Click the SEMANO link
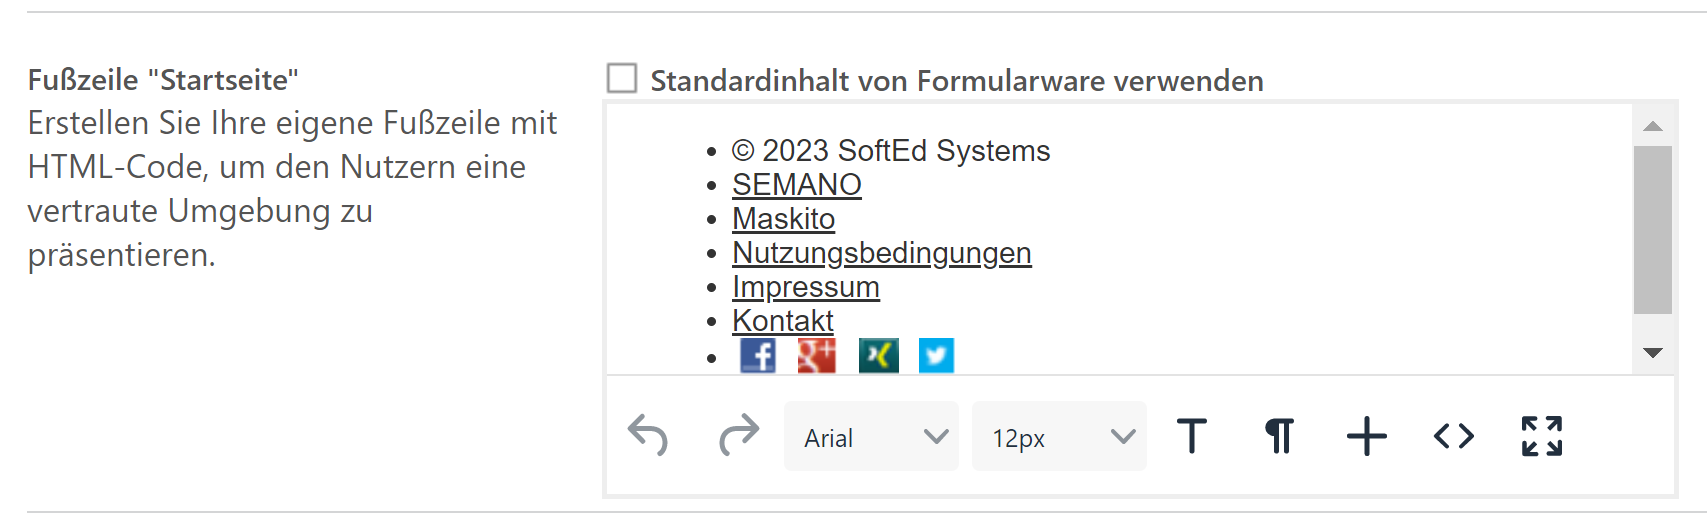Screen dimensions: 1707x525 click(797, 185)
